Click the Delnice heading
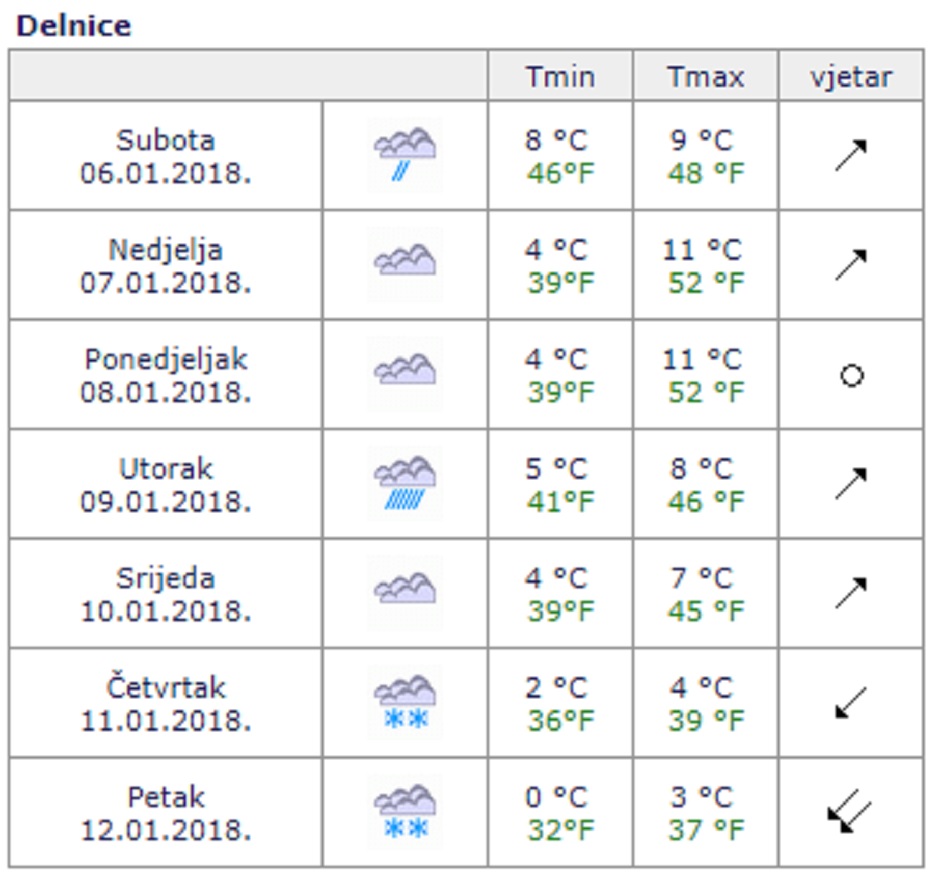Viewport: 940px width, 886px height. (x=74, y=25)
